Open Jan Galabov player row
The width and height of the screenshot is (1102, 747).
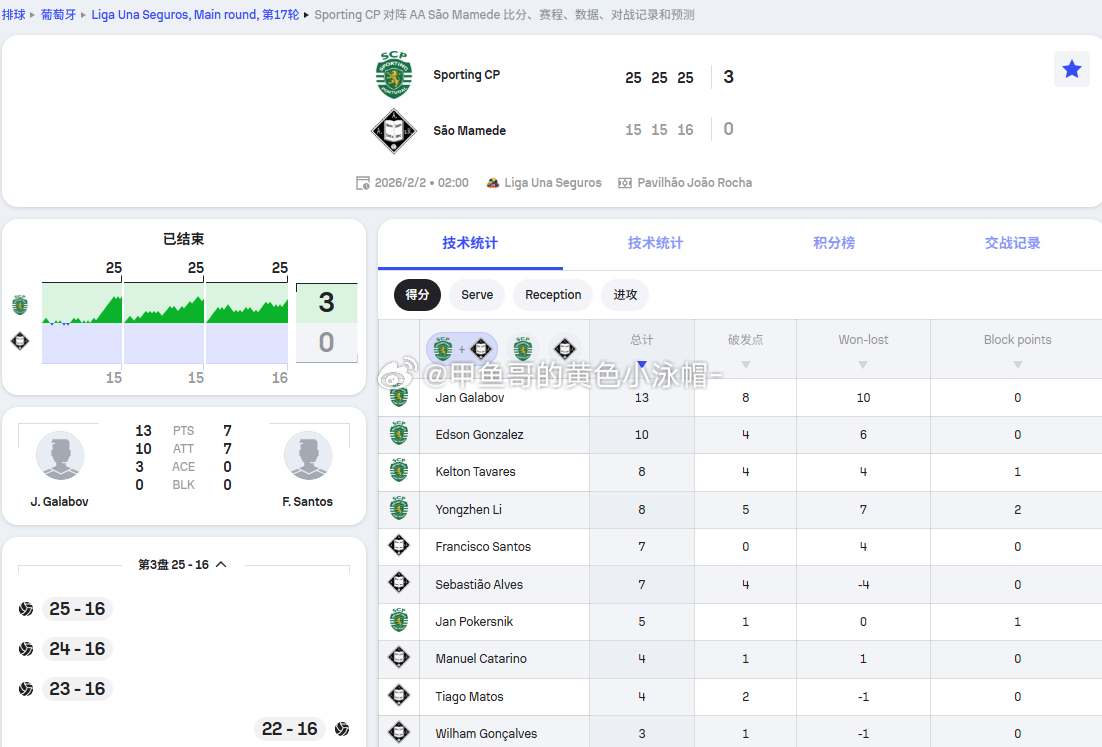(740, 398)
